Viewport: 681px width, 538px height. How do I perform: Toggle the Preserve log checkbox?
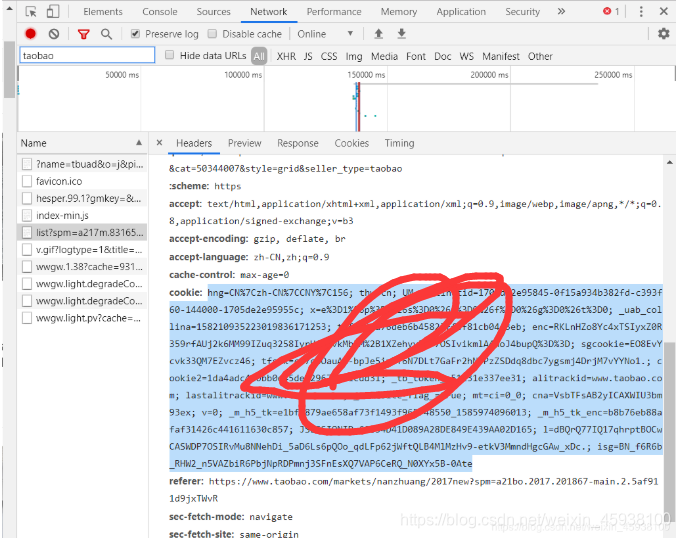point(136,34)
